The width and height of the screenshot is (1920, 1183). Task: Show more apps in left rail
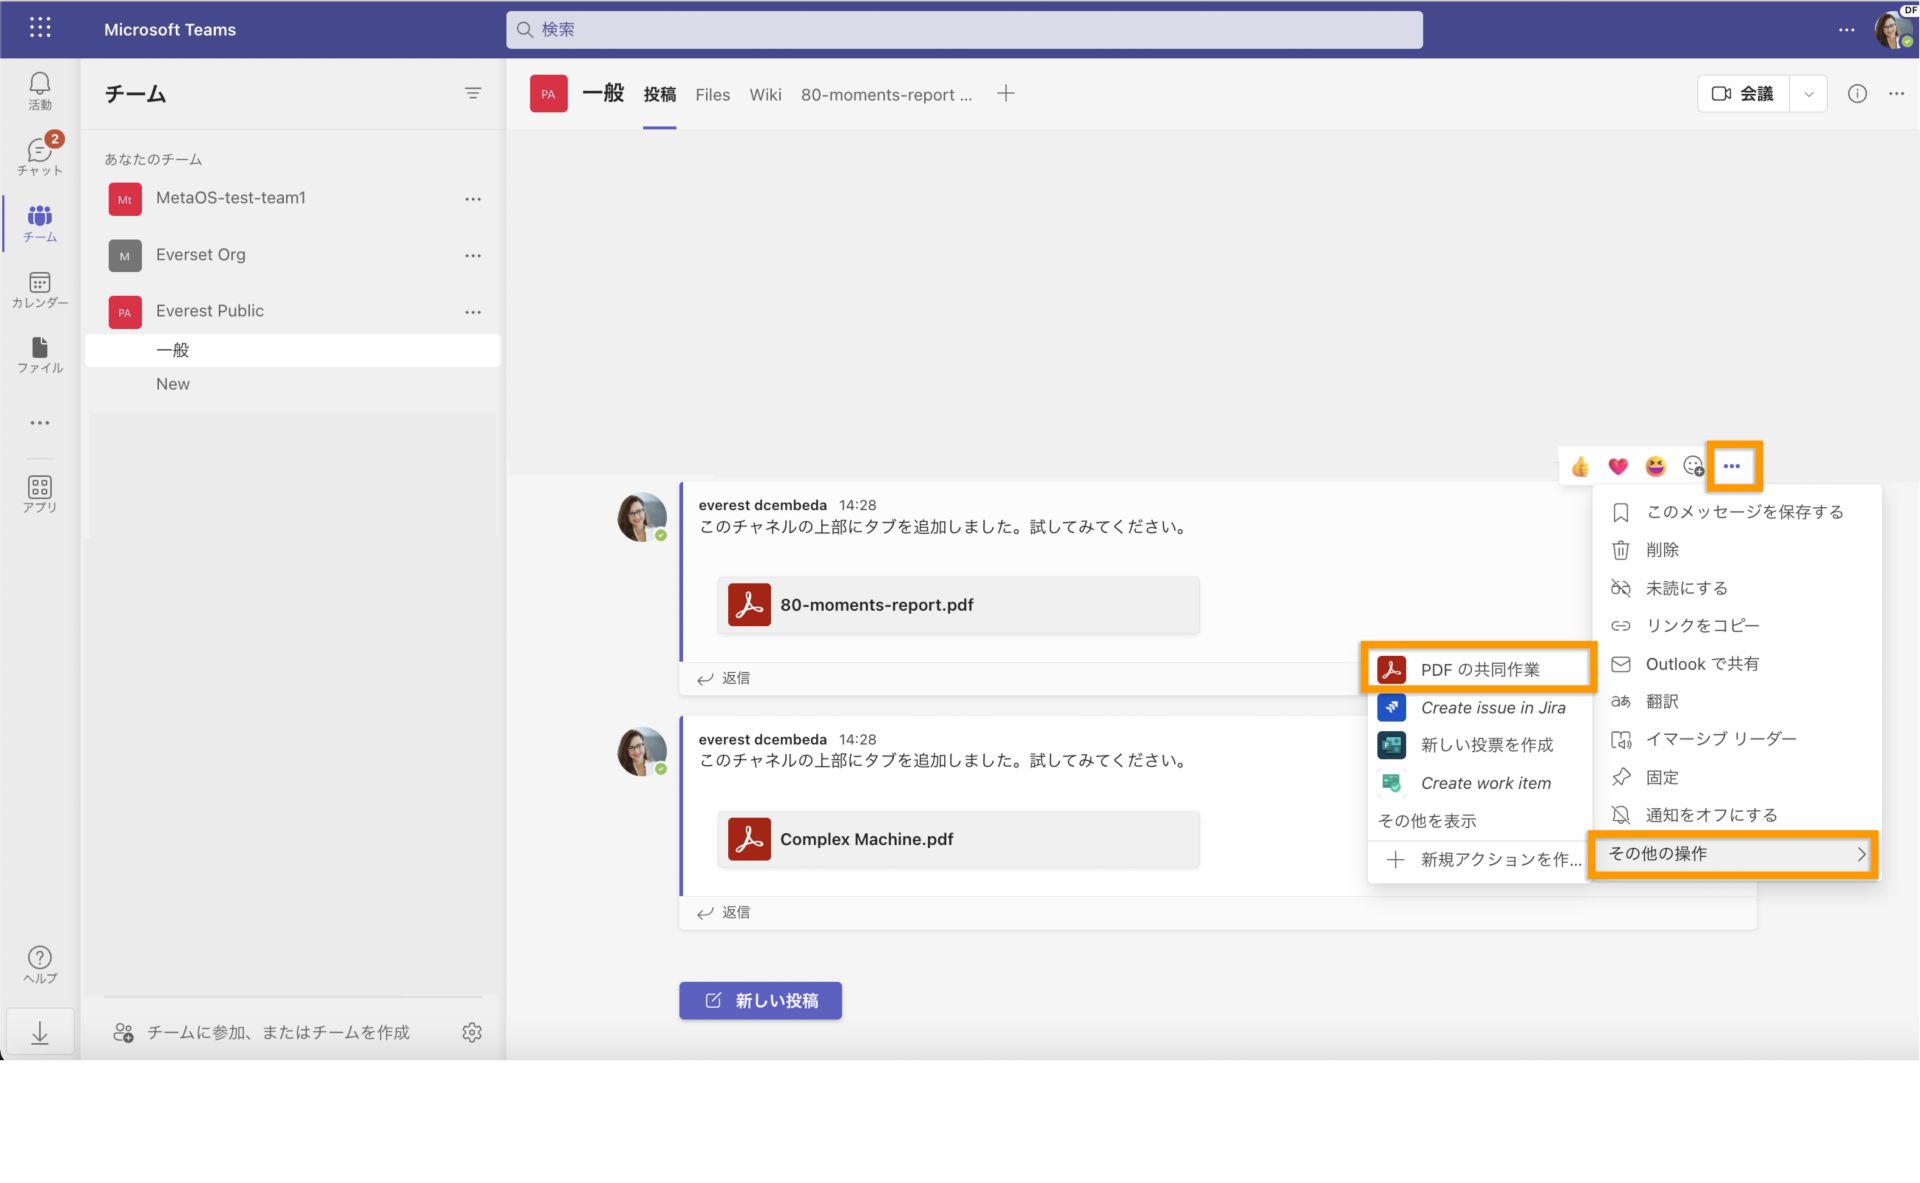tap(40, 423)
